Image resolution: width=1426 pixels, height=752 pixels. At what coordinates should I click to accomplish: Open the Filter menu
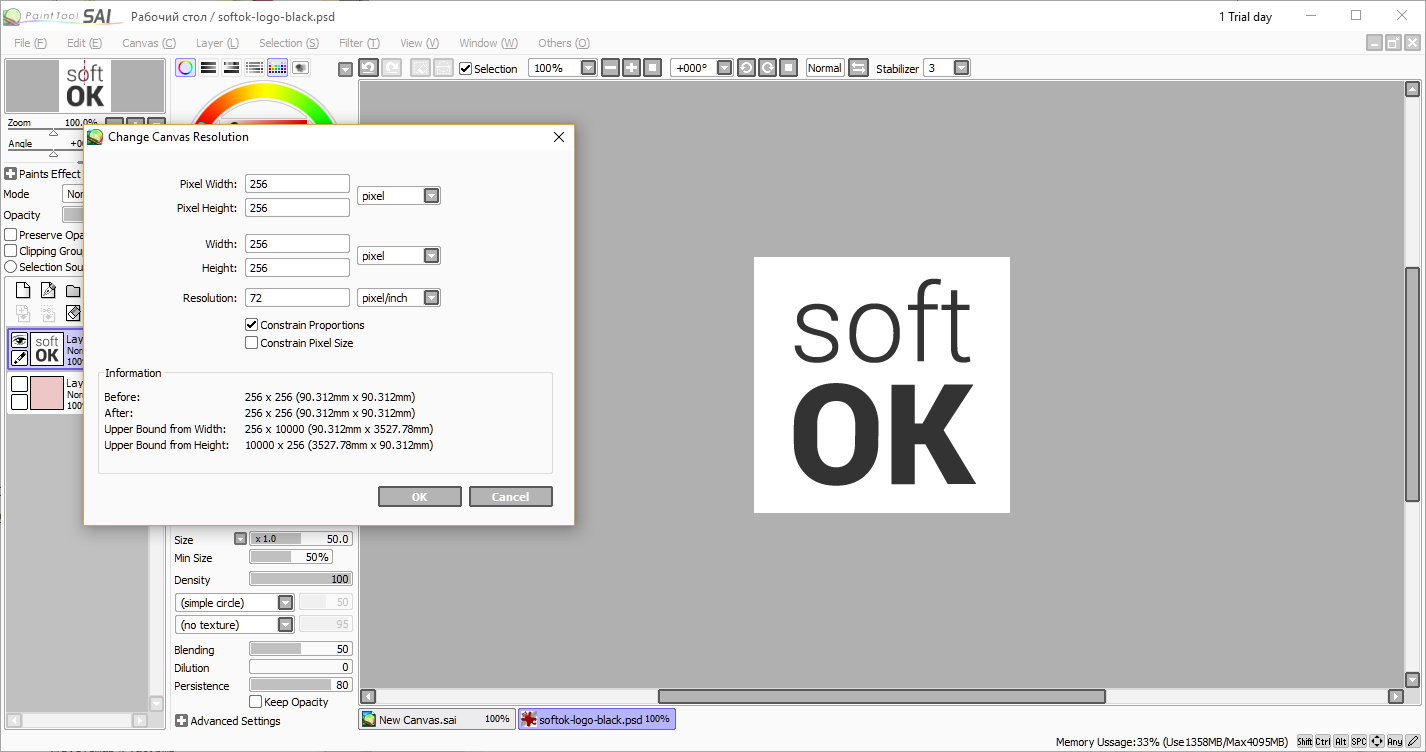click(x=359, y=43)
